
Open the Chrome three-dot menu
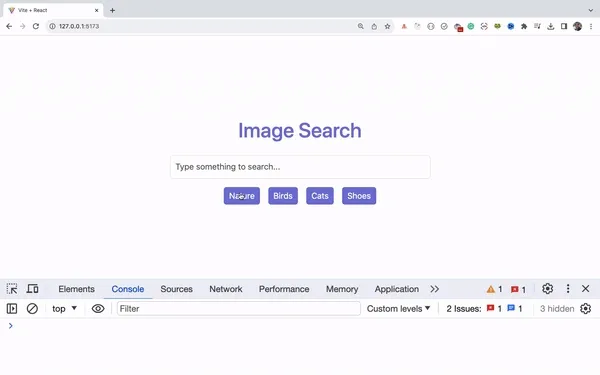pyautogui.click(x=591, y=26)
